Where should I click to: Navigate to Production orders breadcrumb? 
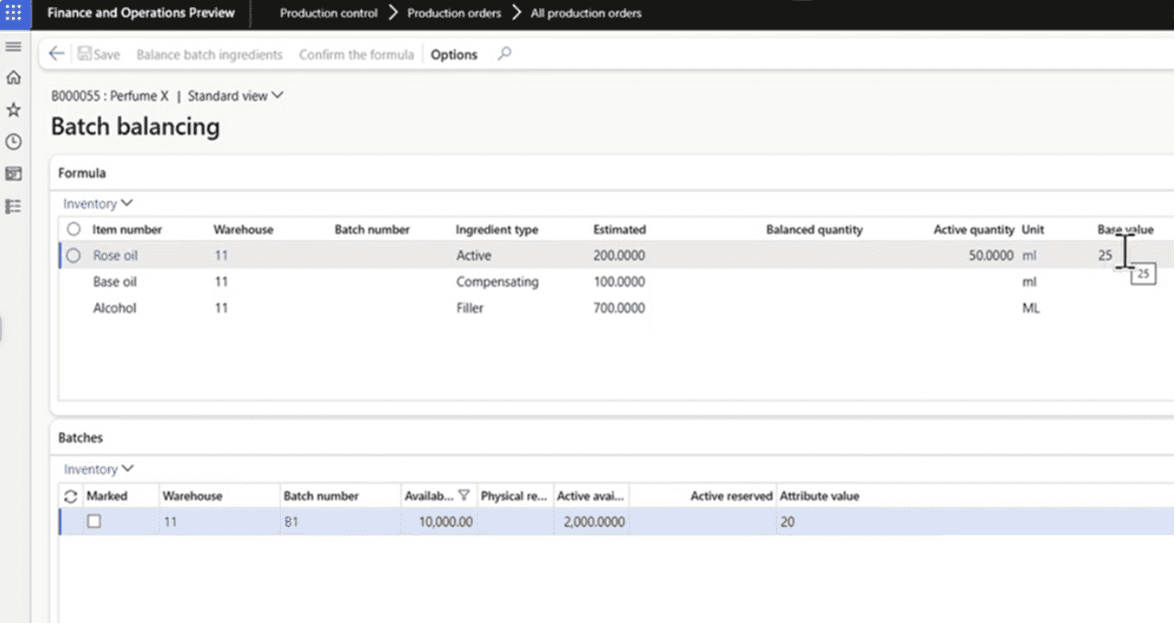tap(454, 13)
